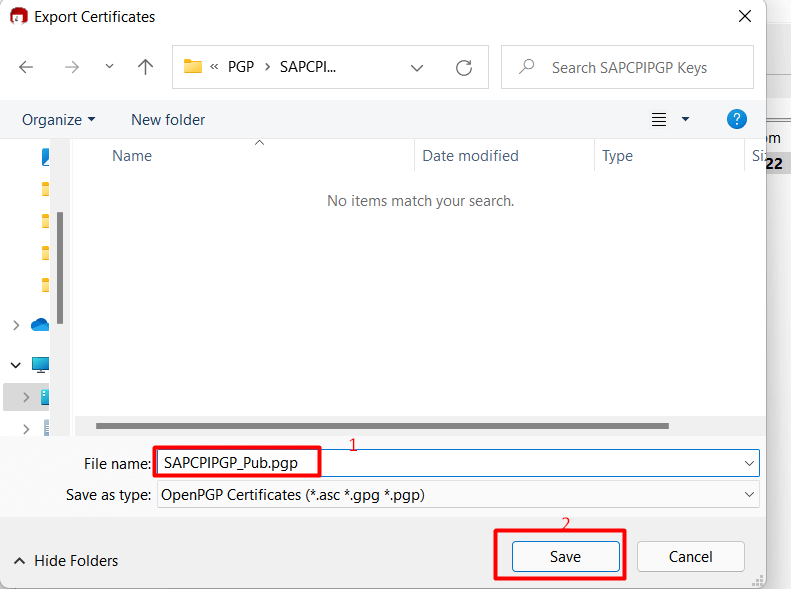Click the horizontal scrollbar of file list
Screen dimensions: 791x589
click(382, 426)
